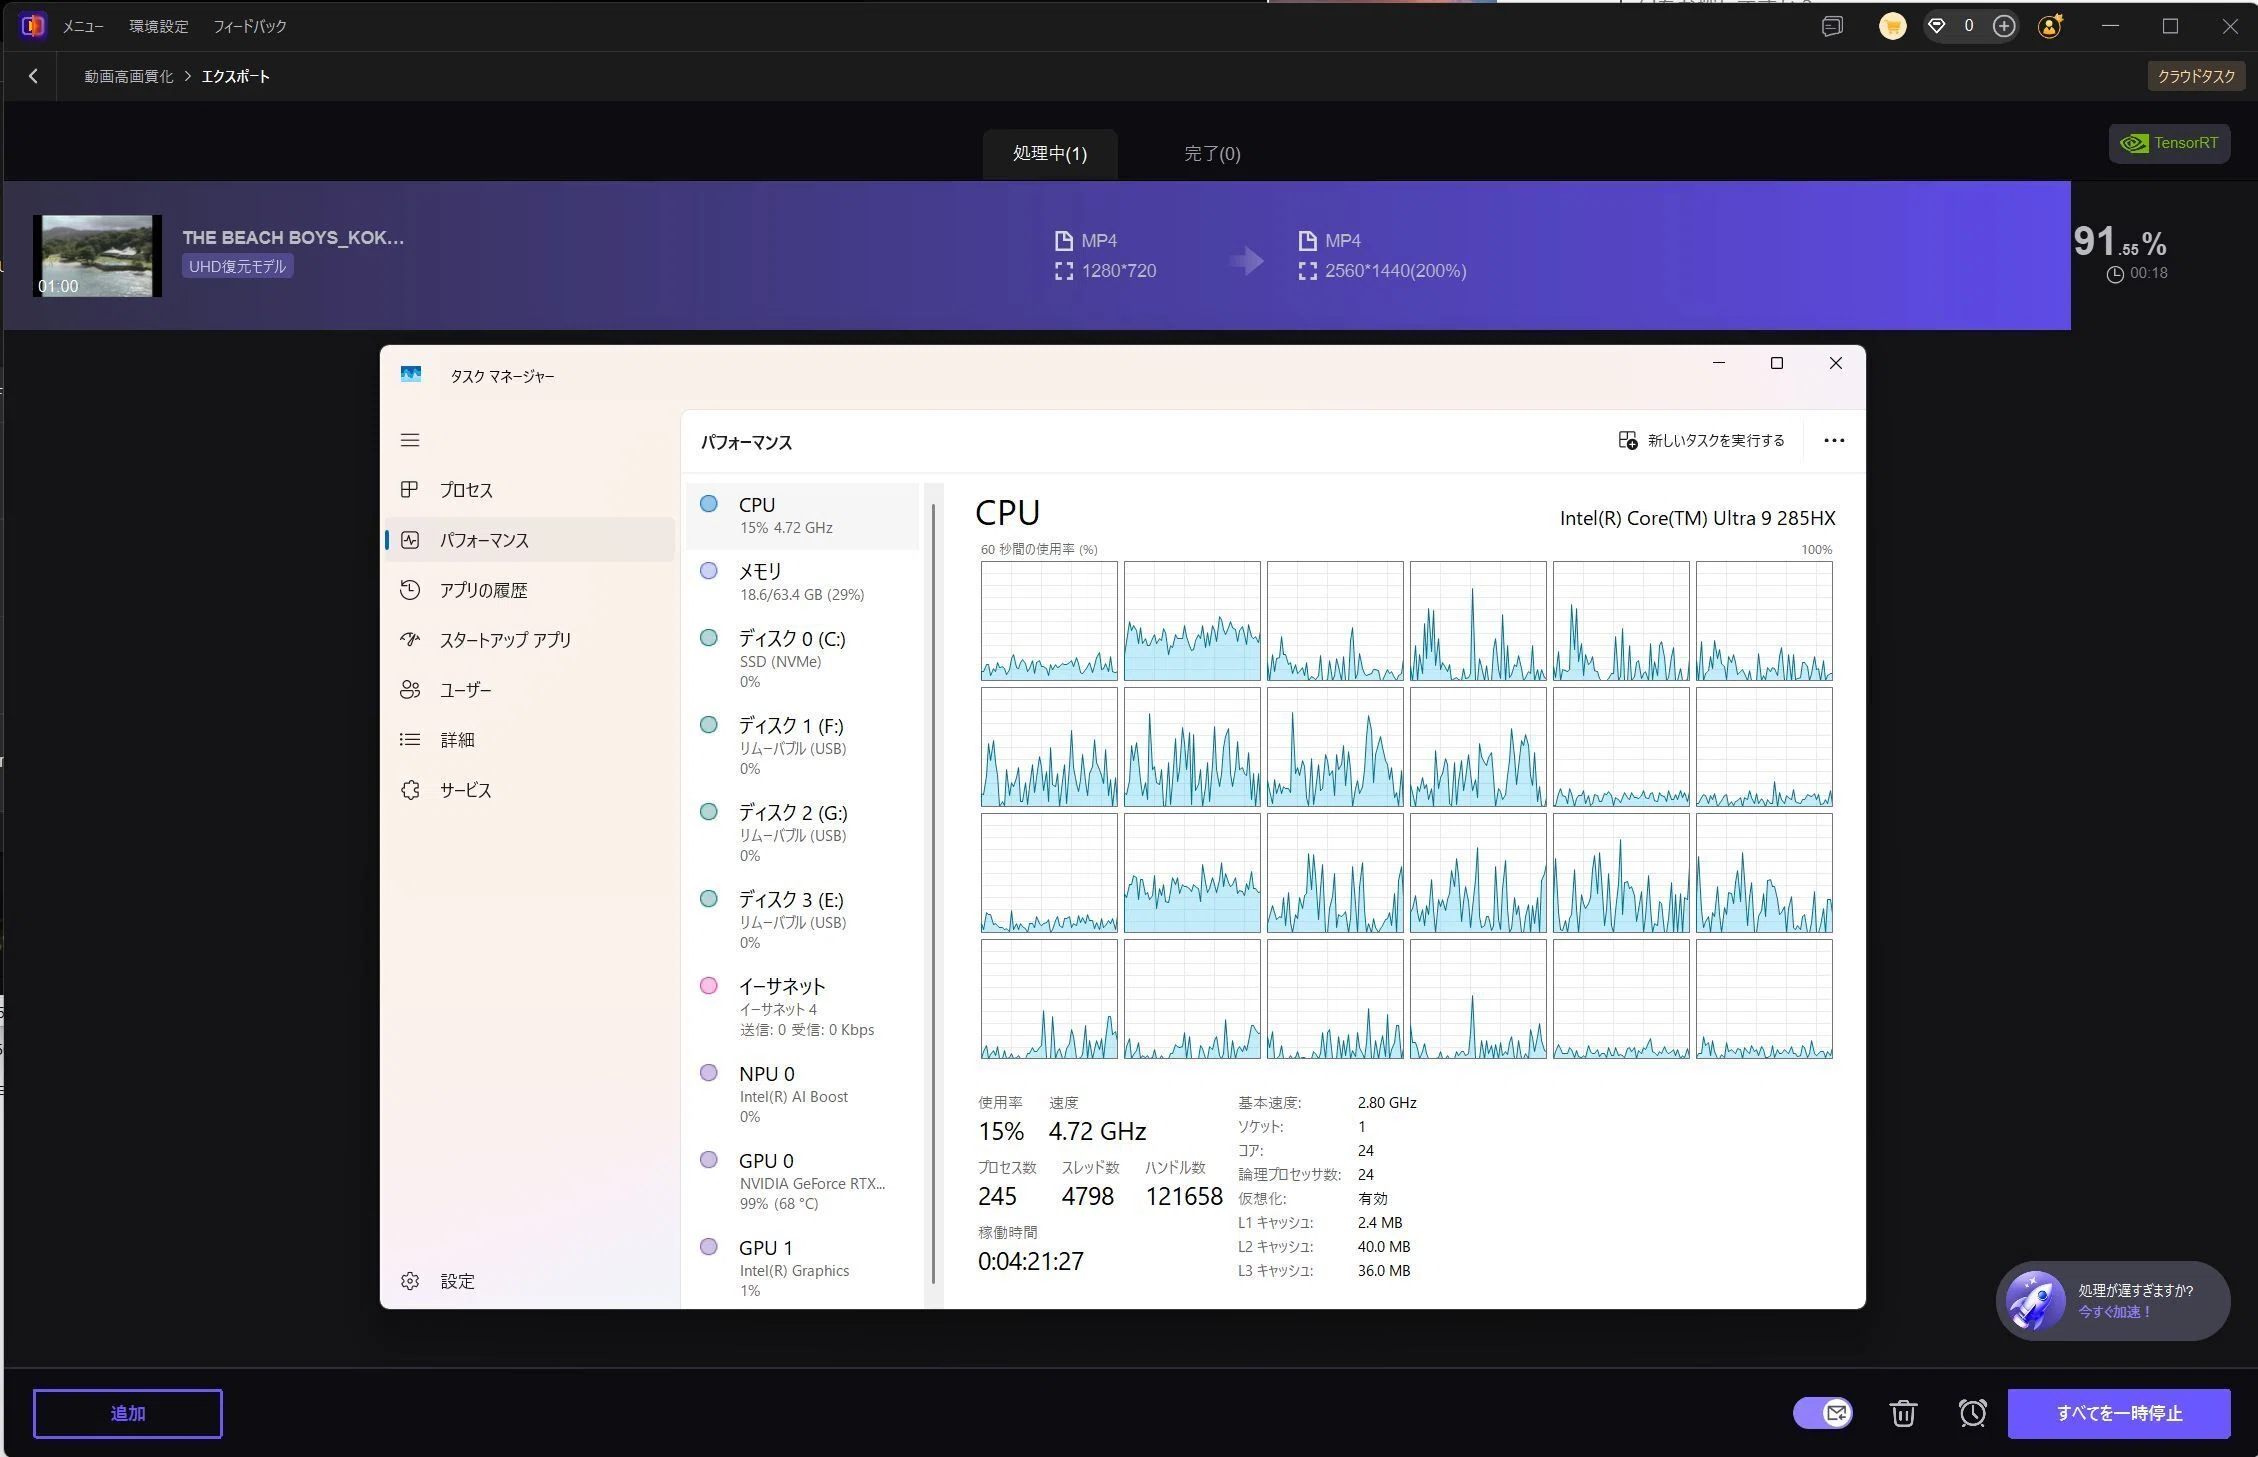Open the message panel icon in the title bar

1832,27
